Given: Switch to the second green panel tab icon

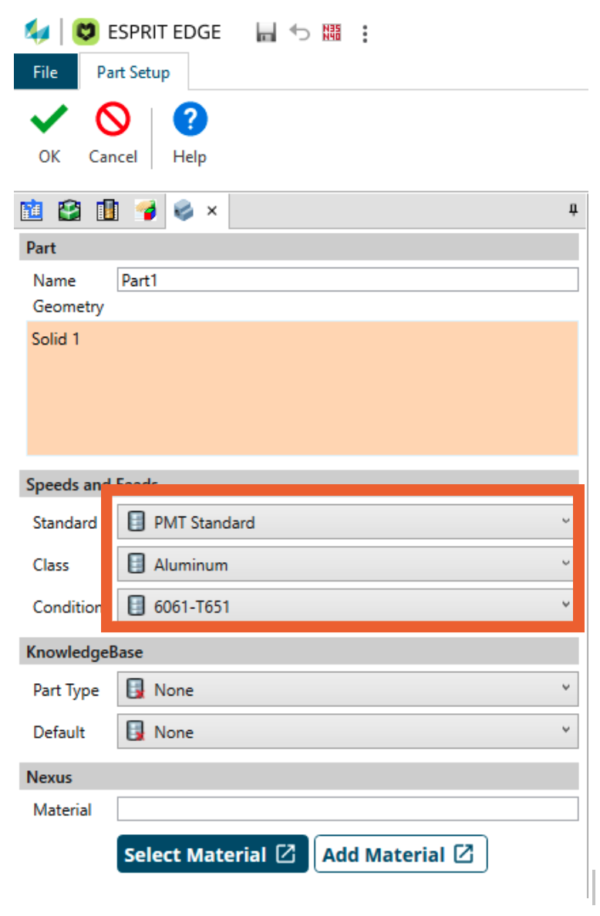Looking at the screenshot, I should coord(70,211).
